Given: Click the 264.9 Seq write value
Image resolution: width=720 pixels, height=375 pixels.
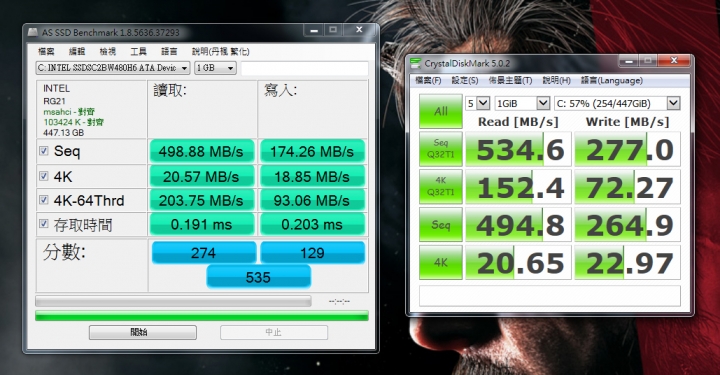Looking at the screenshot, I should [x=627, y=225].
